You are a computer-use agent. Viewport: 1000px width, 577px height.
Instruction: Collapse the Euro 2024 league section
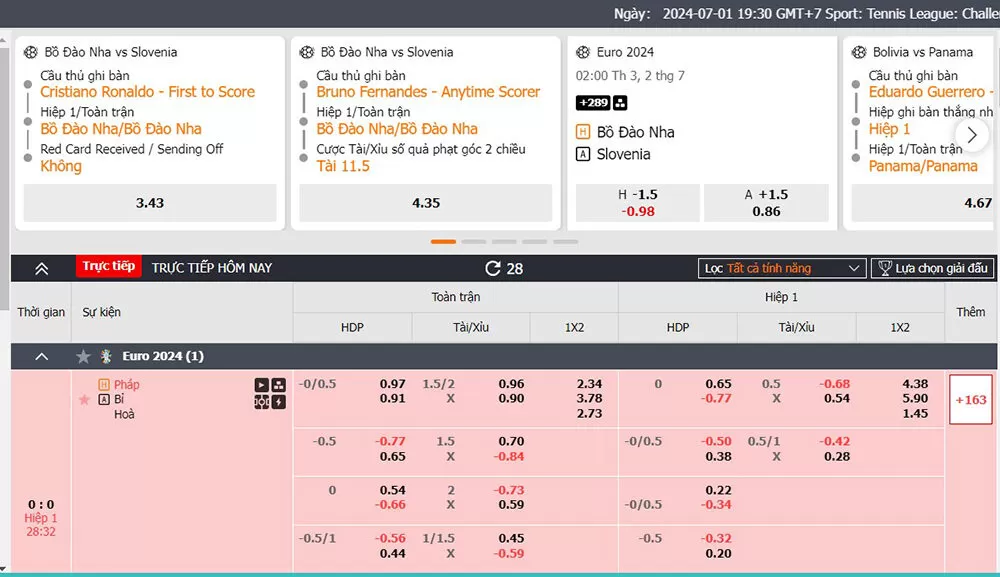(41, 357)
